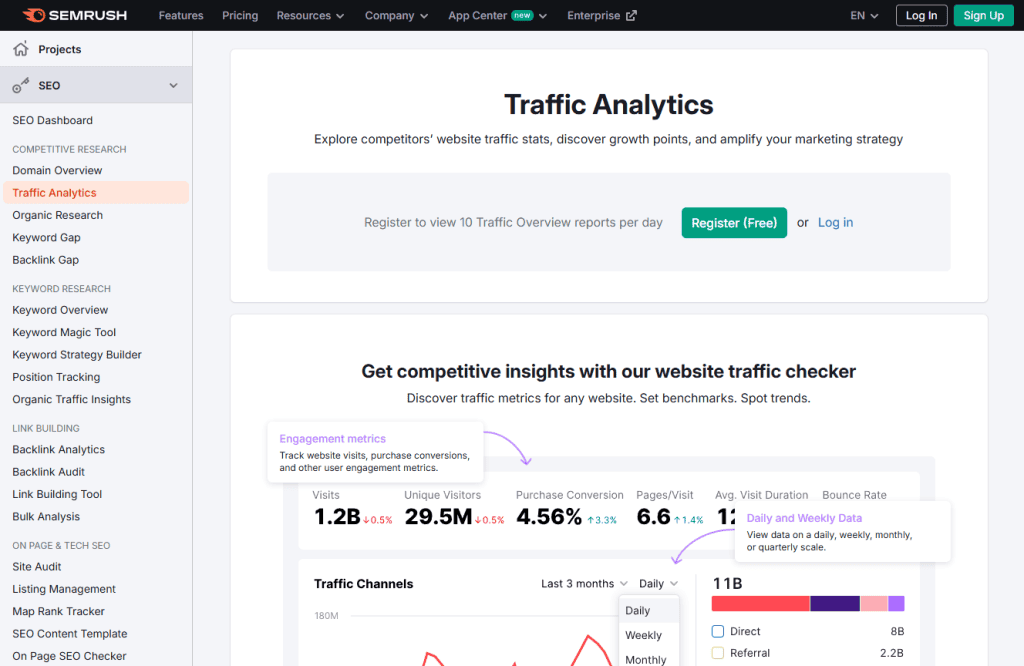1024x666 pixels.
Task: Go to the Pricing page
Action: pyautogui.click(x=240, y=16)
